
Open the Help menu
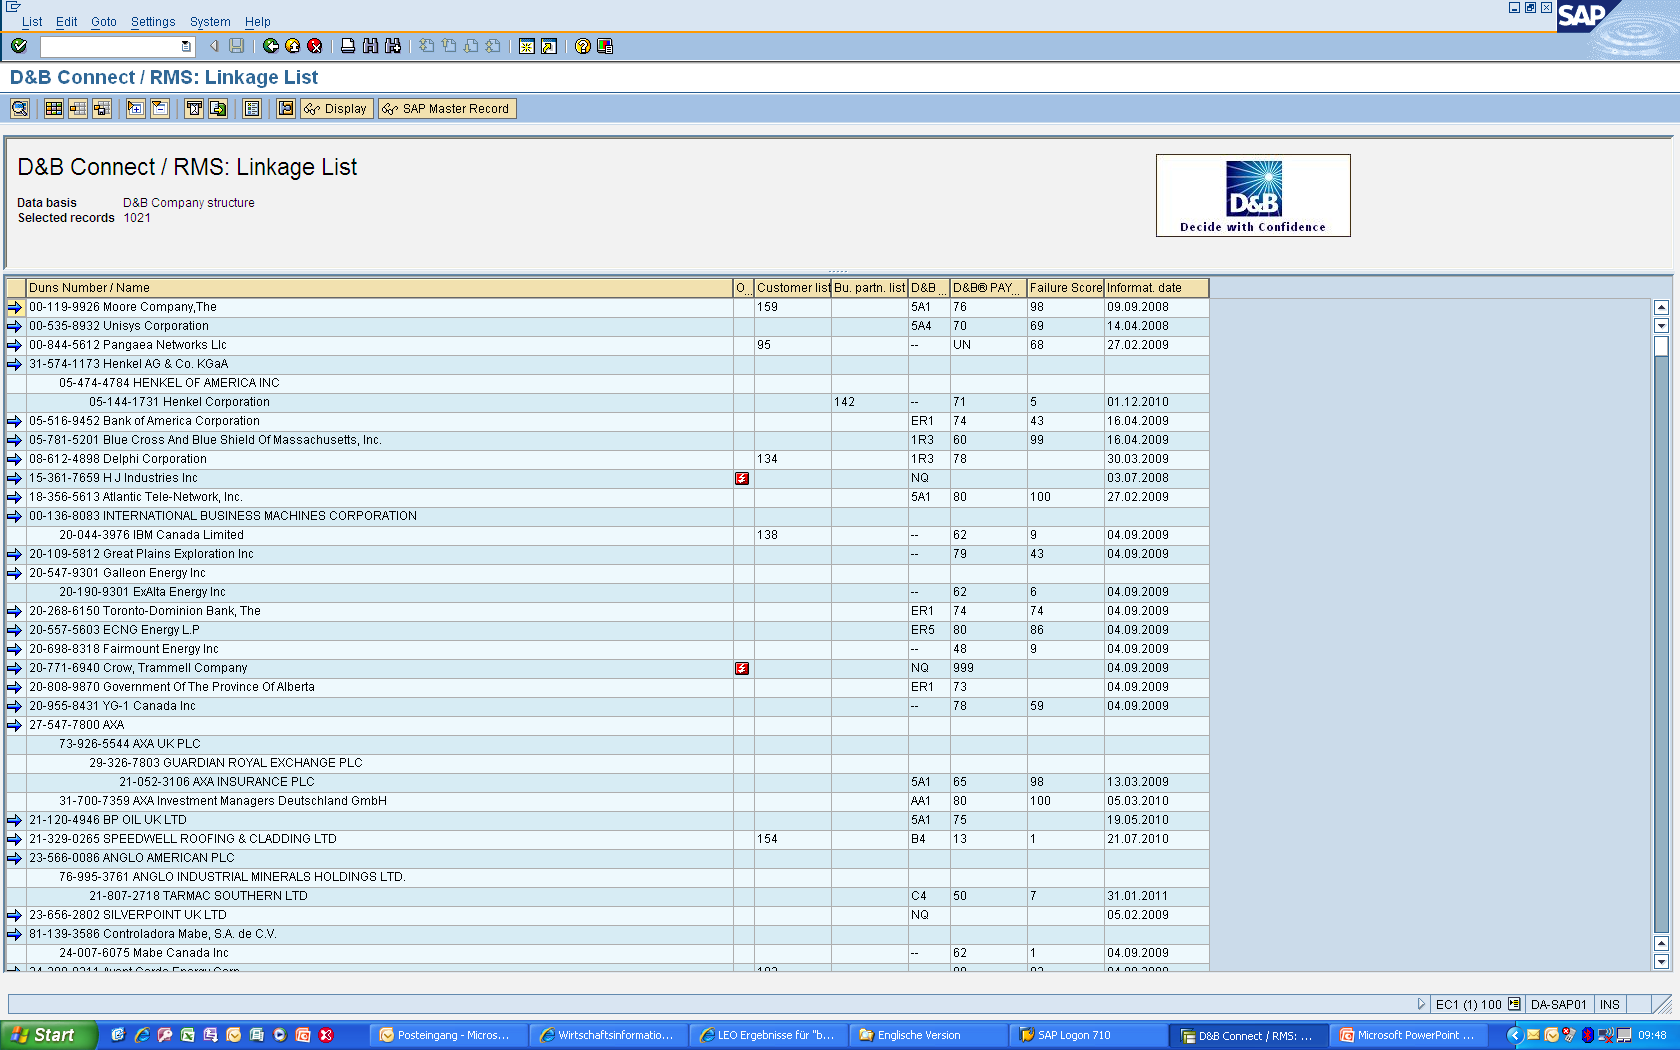258,21
